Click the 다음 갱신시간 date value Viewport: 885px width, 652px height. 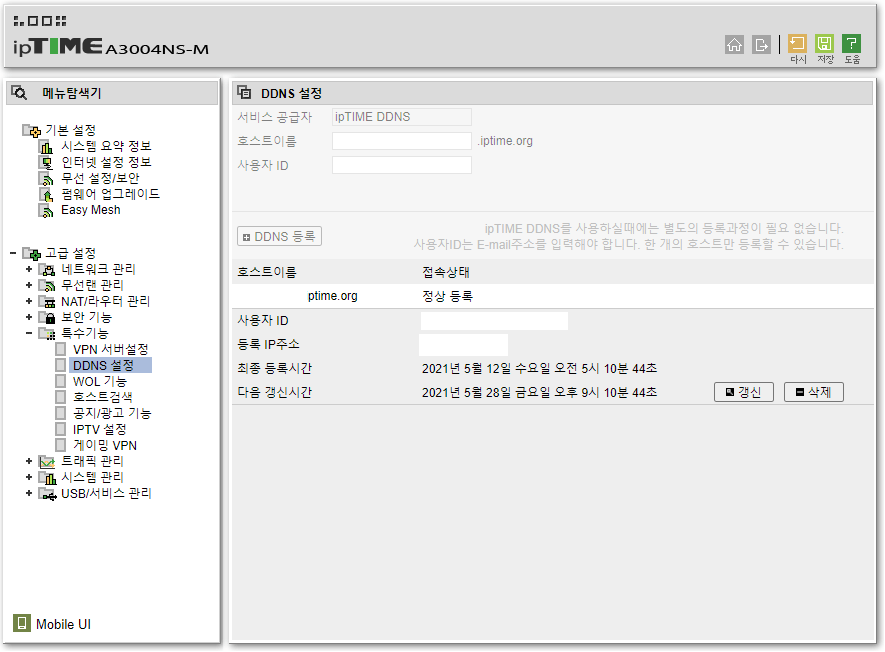540,392
